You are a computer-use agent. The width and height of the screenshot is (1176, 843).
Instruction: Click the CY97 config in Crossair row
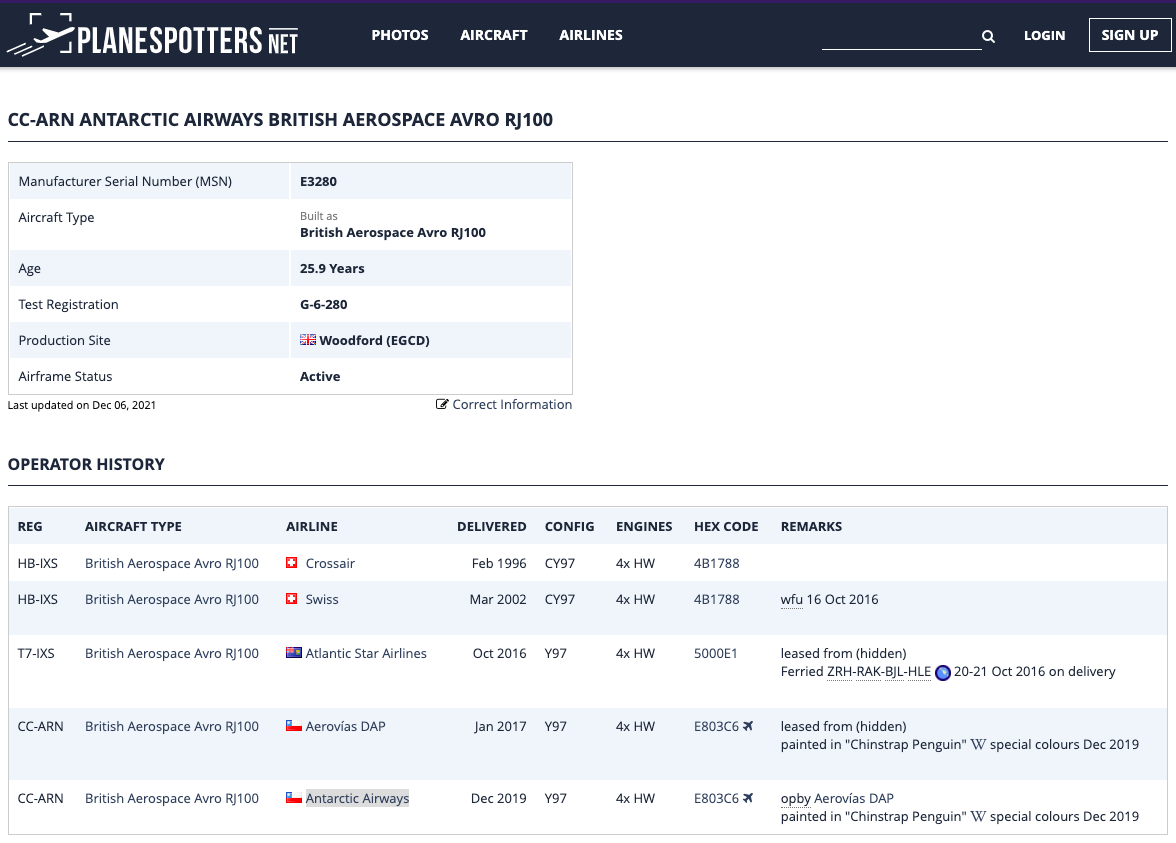tap(560, 563)
